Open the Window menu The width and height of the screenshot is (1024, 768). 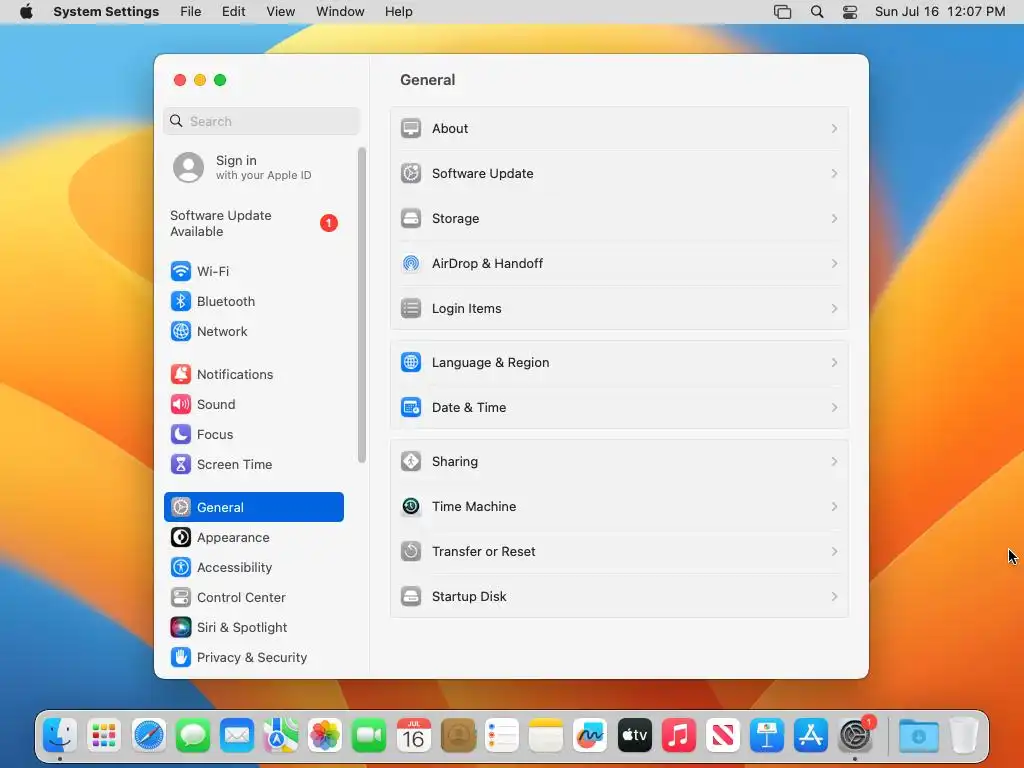coord(340,12)
